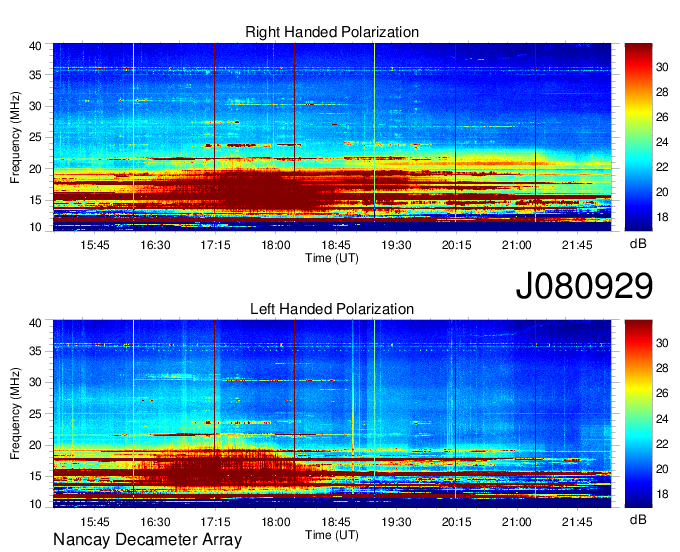Click the 35 MHz tick of Left Handed plot
Image resolution: width=680 pixels, height=552 pixels.
(35, 351)
